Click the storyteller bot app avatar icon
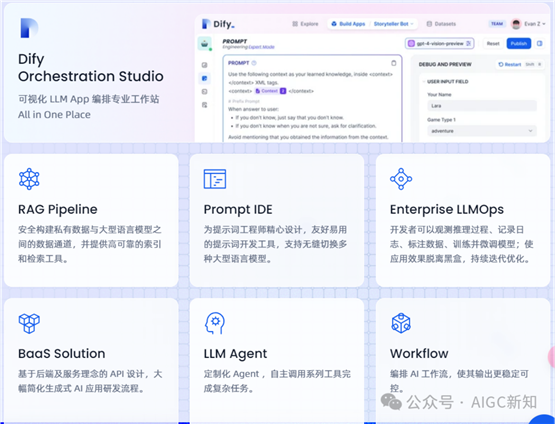The image size is (555, 424). click(x=204, y=44)
